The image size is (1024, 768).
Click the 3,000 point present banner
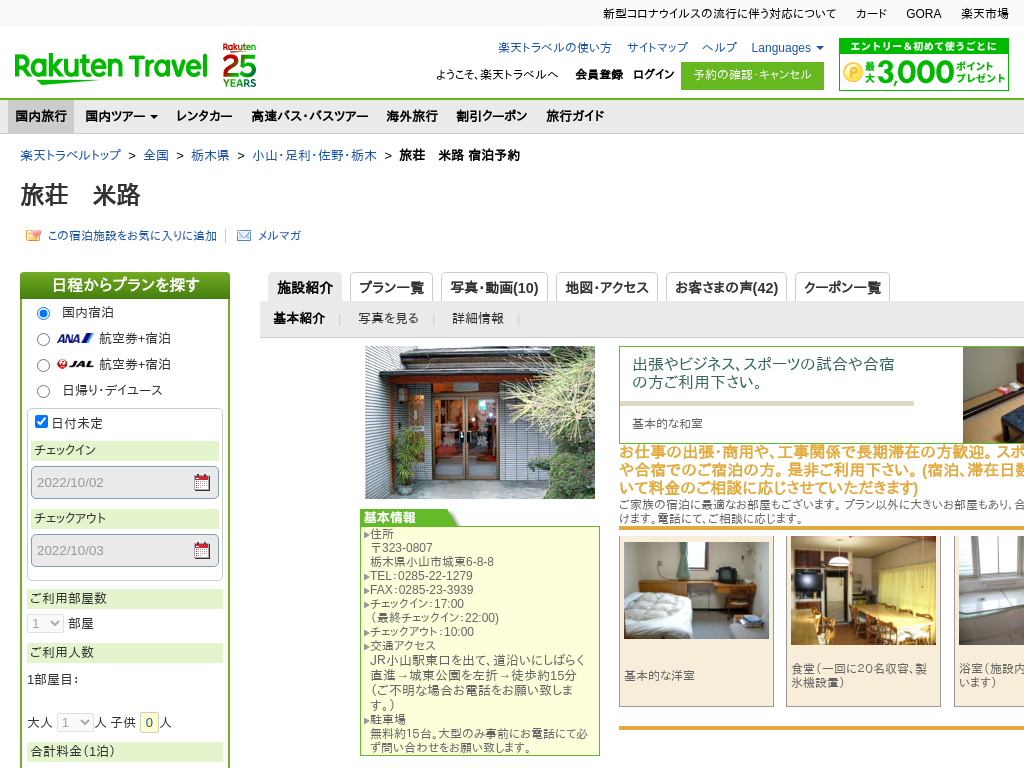pos(923,65)
